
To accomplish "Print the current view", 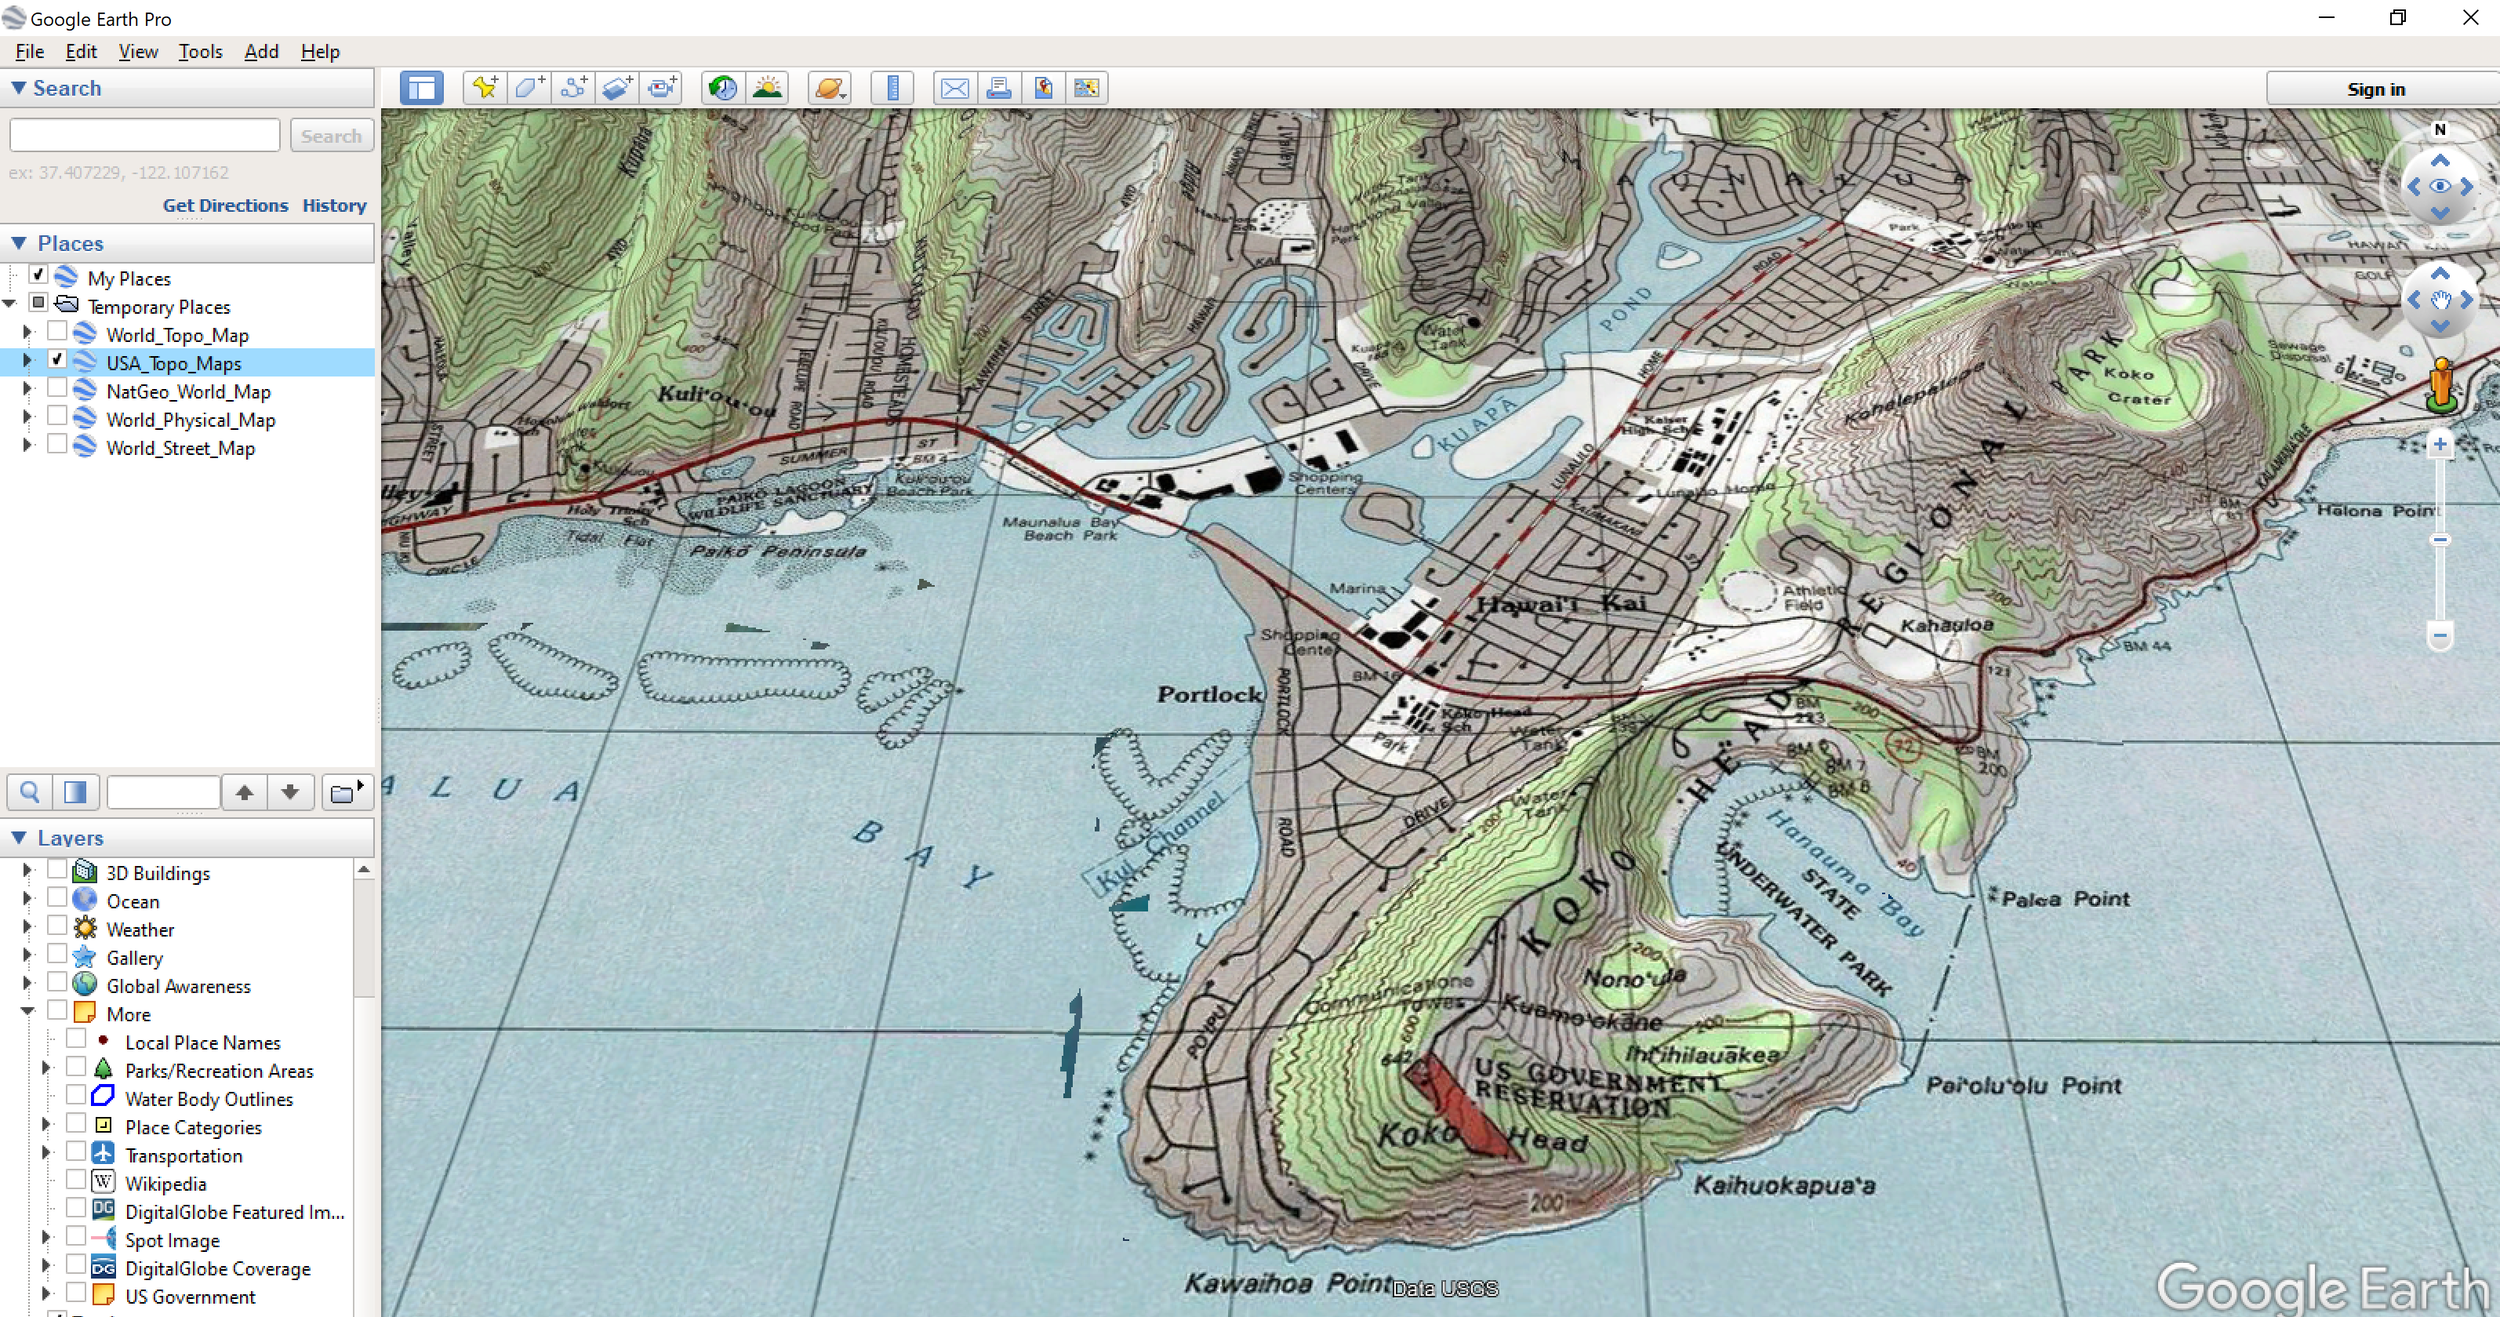I will pos(999,87).
